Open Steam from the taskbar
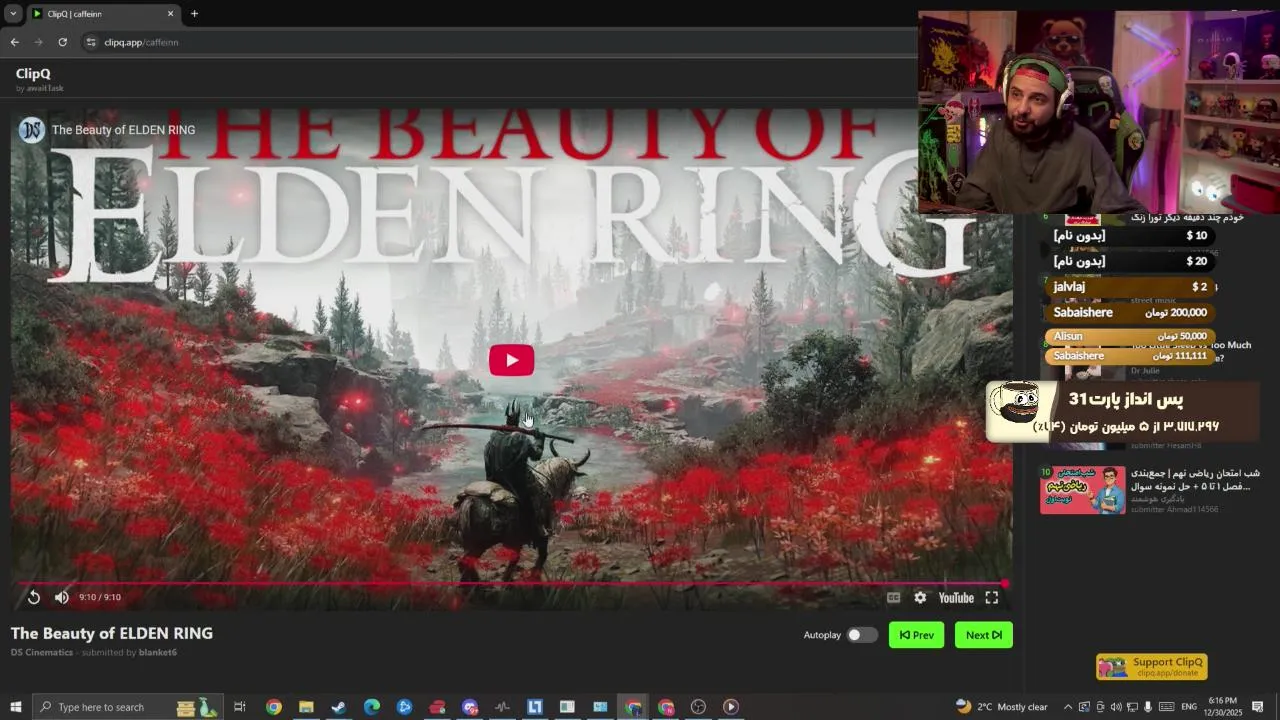Viewport: 1280px width, 720px height. tap(339, 707)
